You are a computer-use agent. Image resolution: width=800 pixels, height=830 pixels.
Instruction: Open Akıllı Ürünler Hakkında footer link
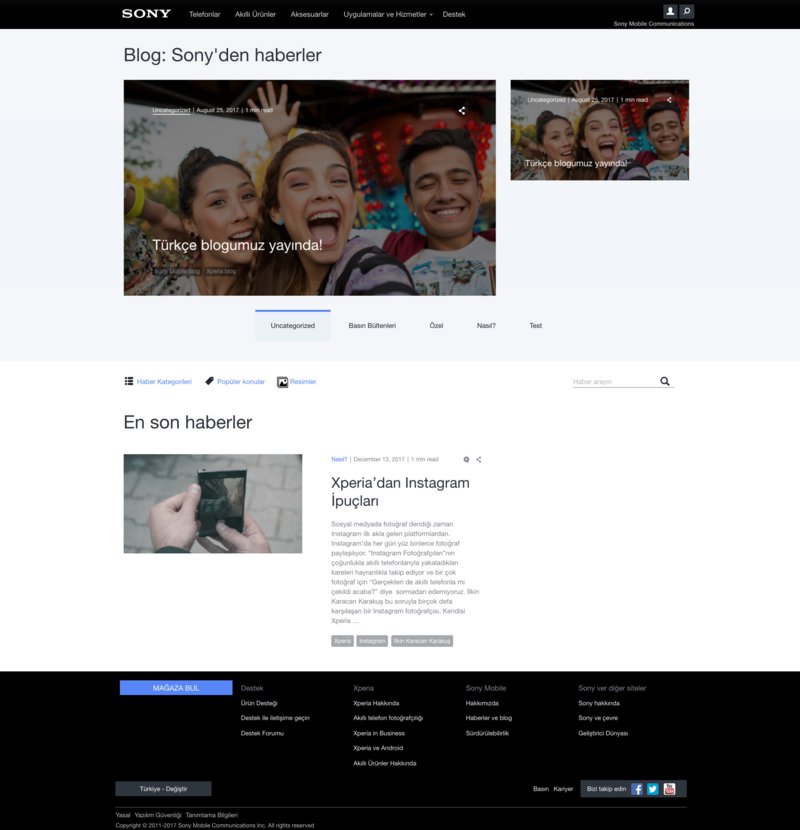[x=385, y=763]
